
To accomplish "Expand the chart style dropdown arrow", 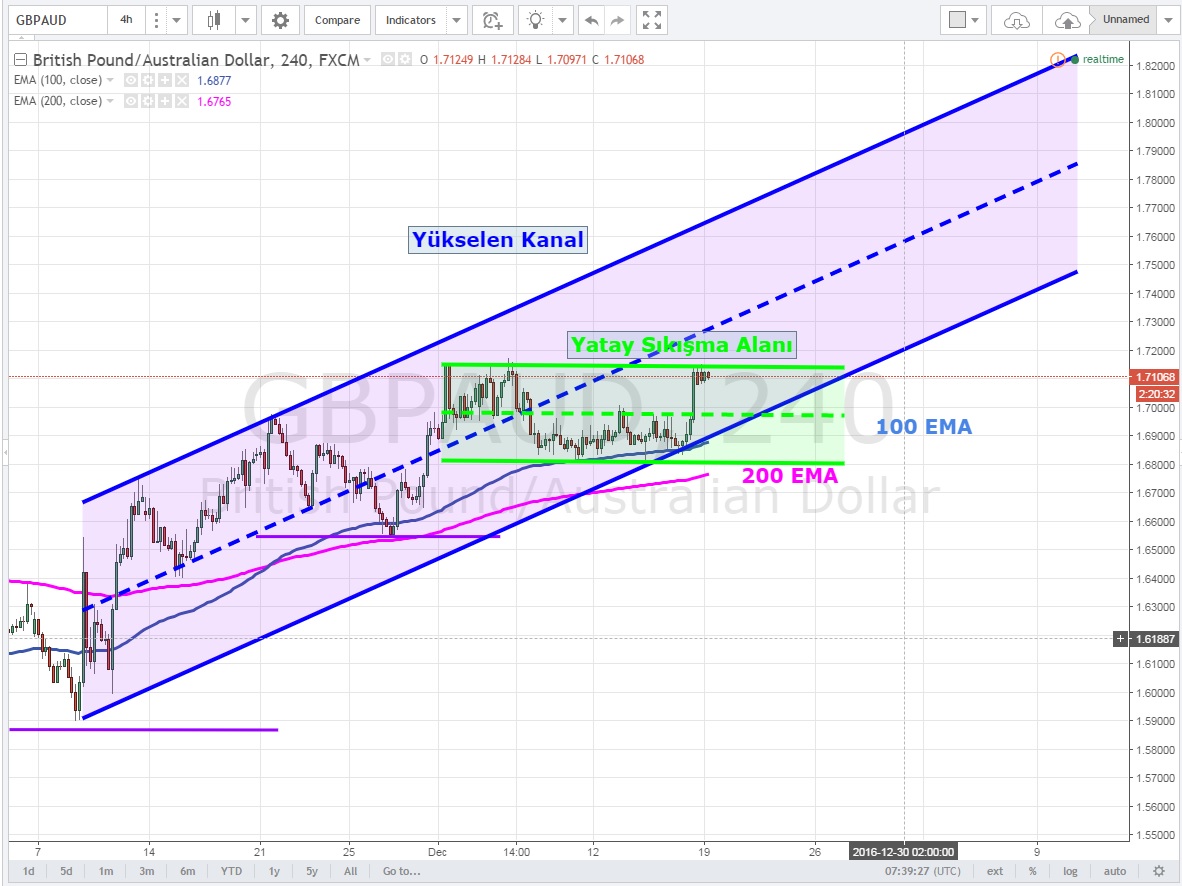I will click(245, 20).
